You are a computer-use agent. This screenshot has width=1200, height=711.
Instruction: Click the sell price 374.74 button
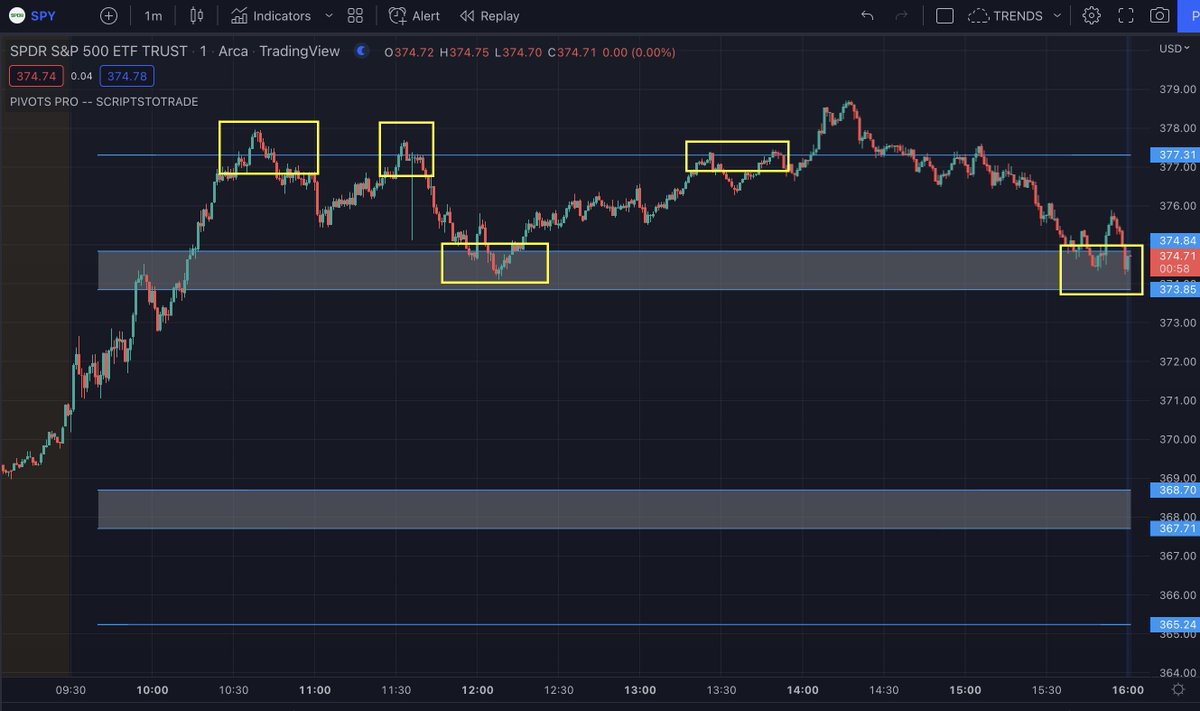tap(37, 76)
